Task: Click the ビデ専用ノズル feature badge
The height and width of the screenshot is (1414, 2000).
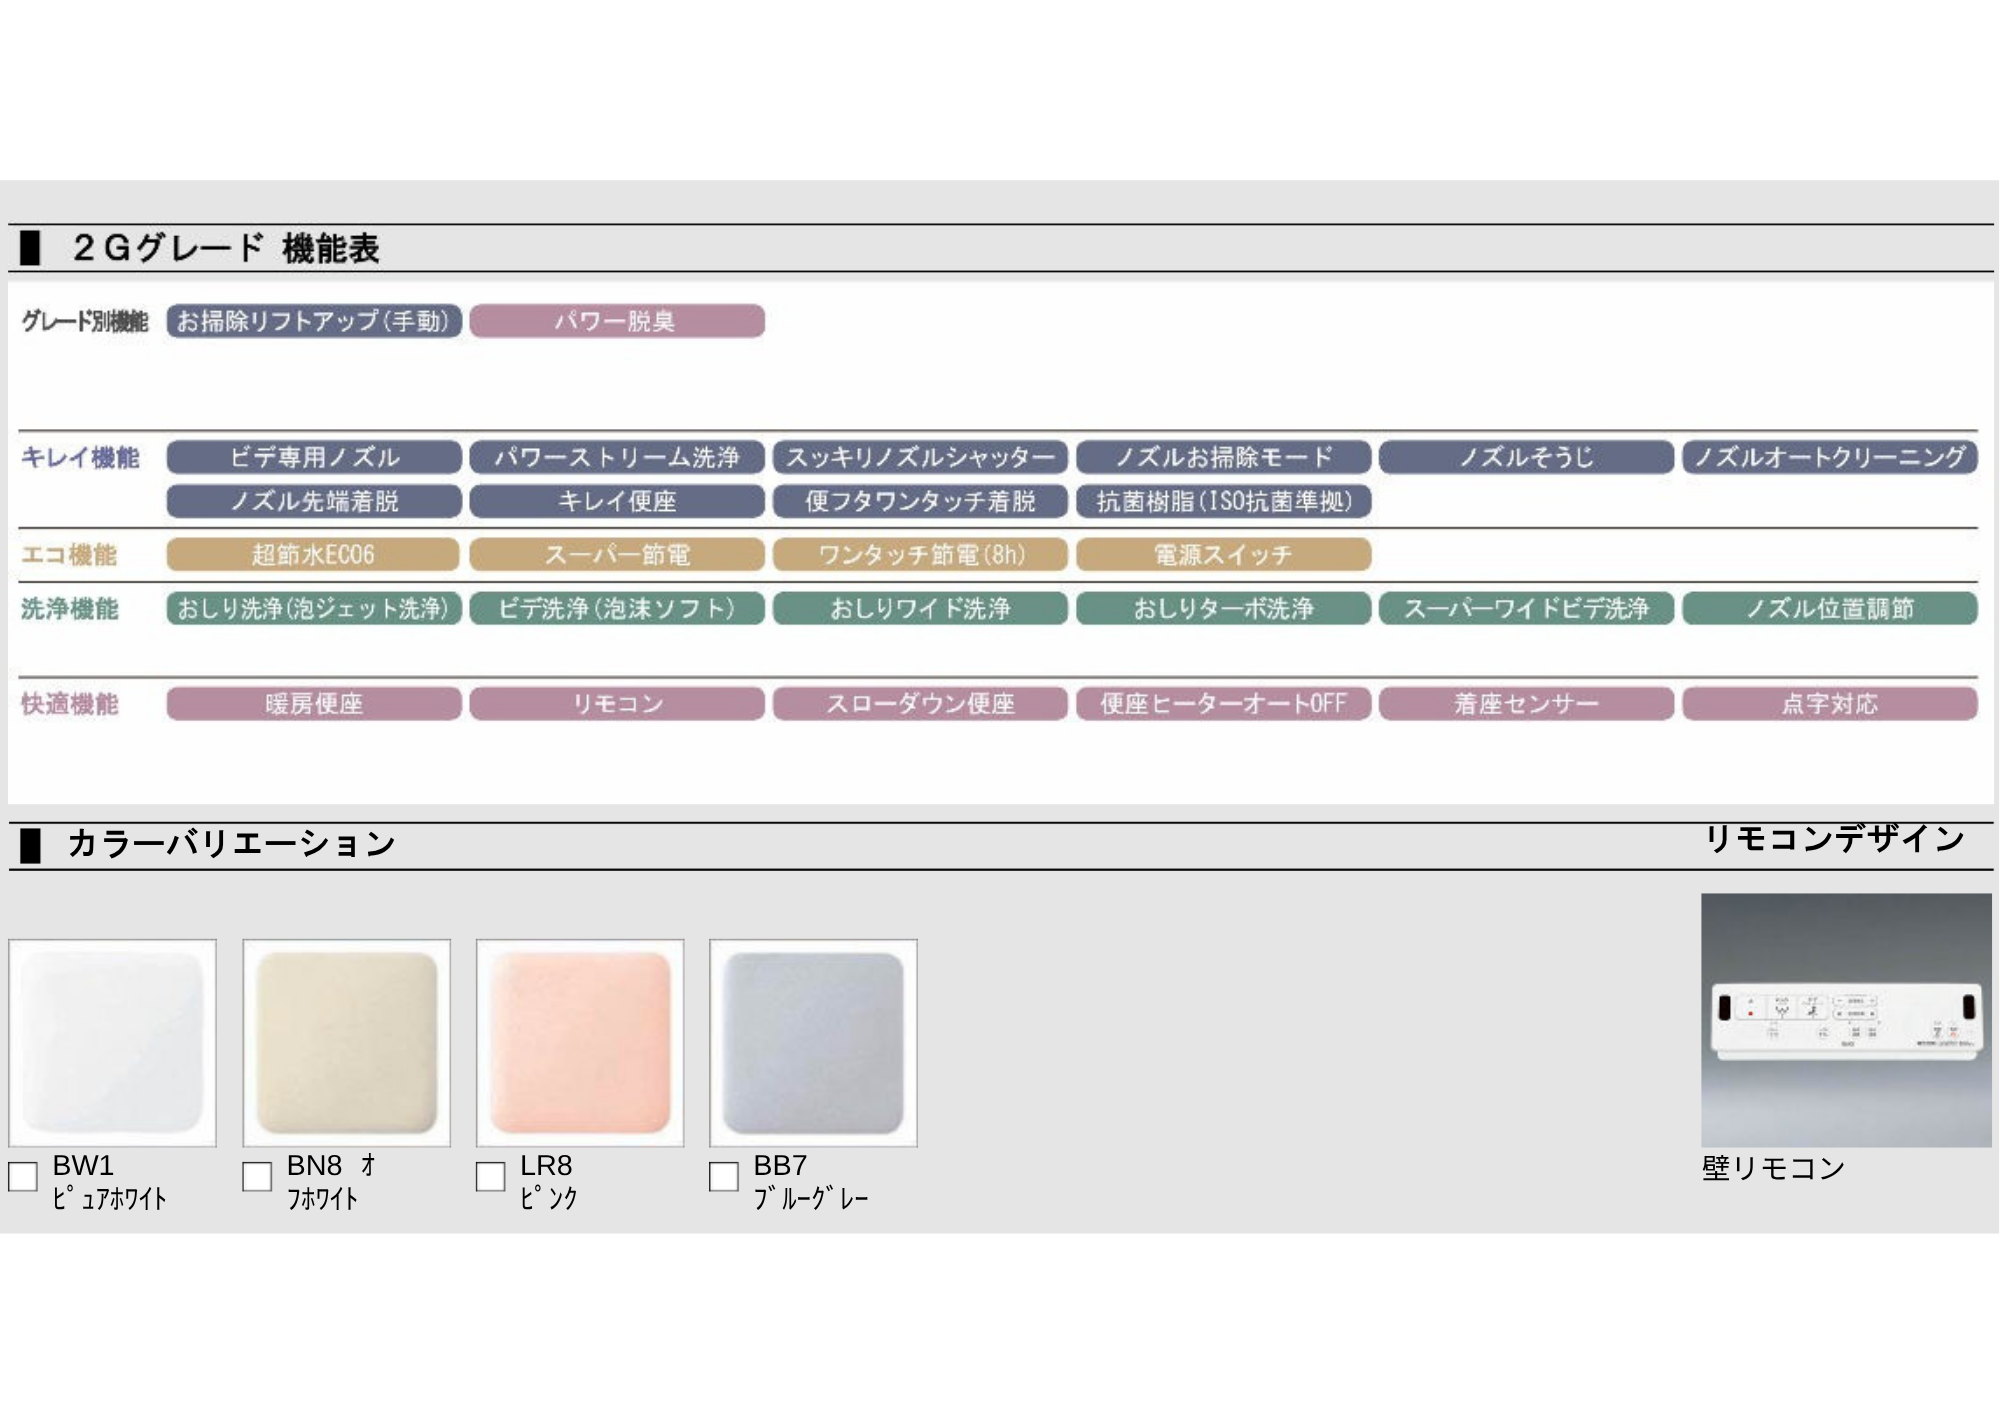Action: pos(314,457)
